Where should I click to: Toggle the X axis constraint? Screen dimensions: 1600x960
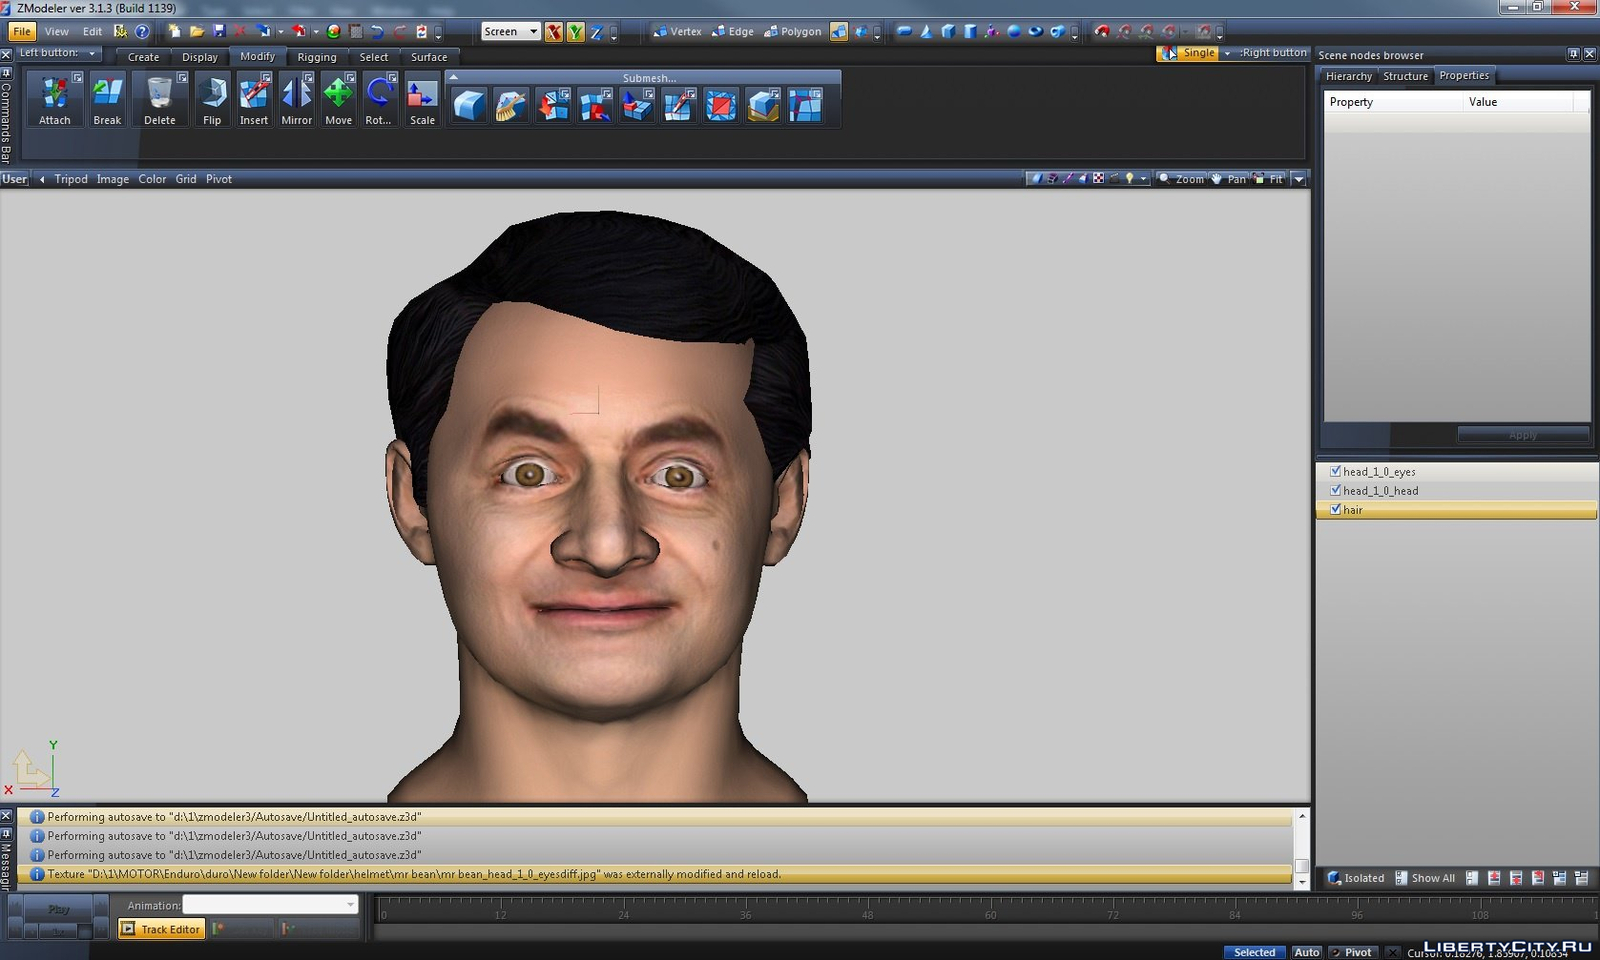554,32
